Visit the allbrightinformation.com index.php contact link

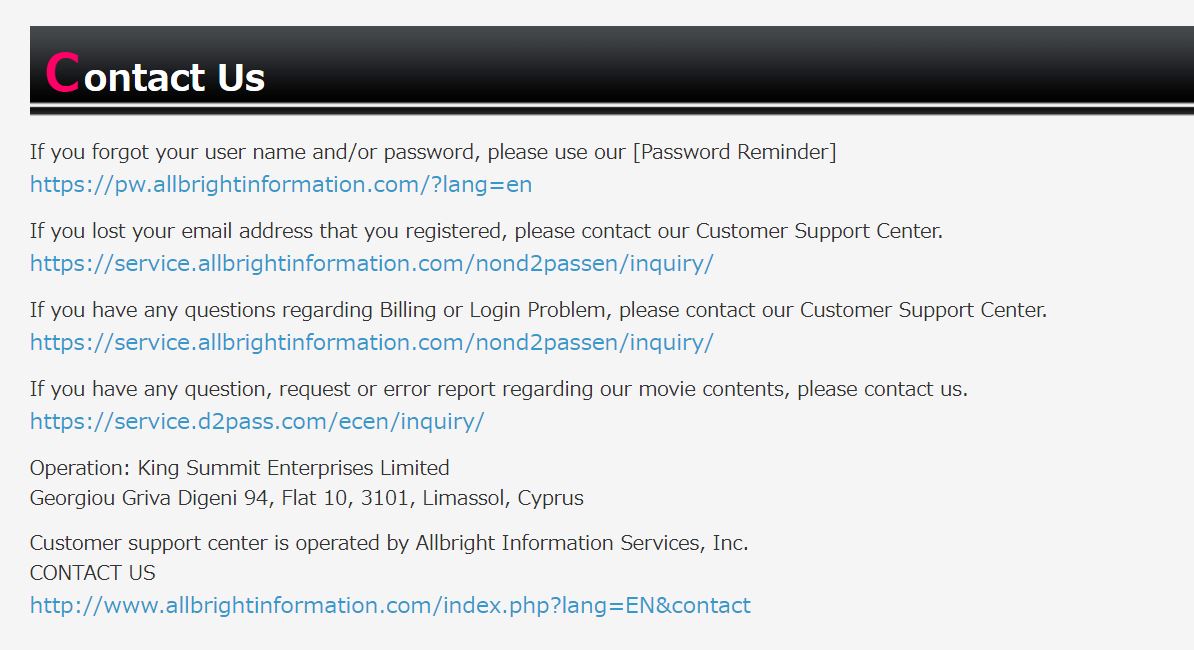(390, 606)
